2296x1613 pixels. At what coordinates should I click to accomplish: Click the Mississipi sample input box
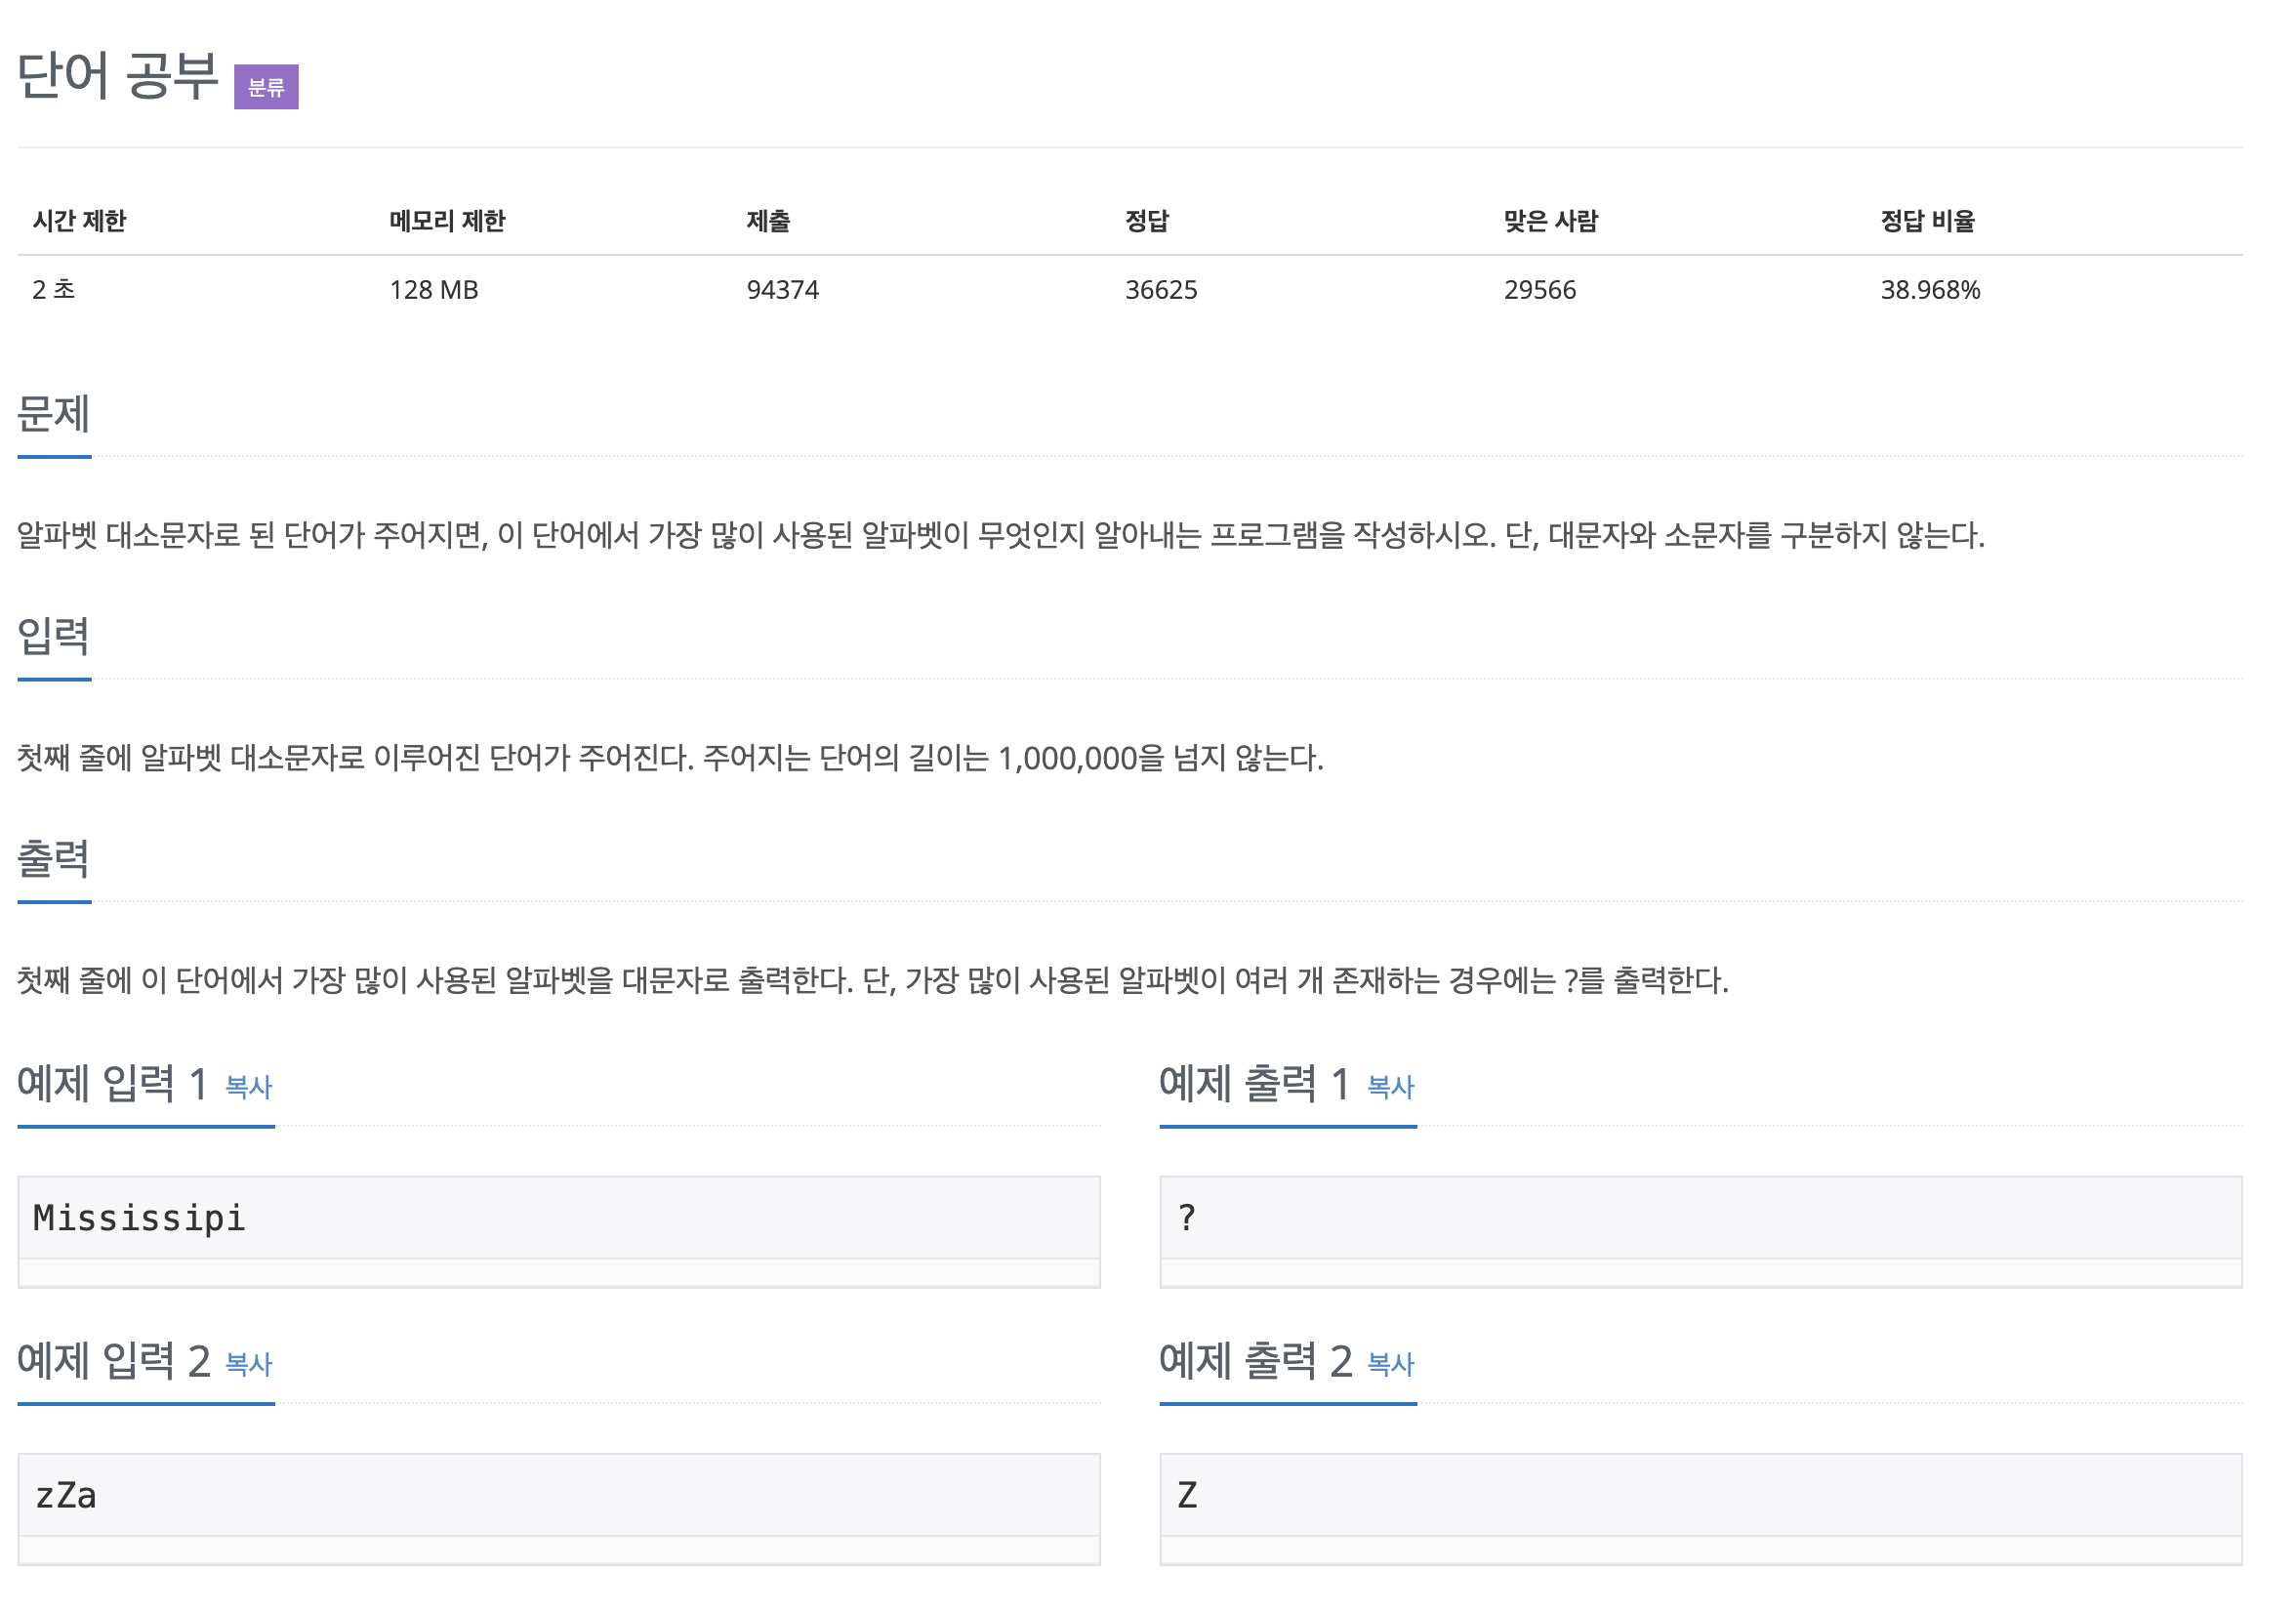point(558,1218)
